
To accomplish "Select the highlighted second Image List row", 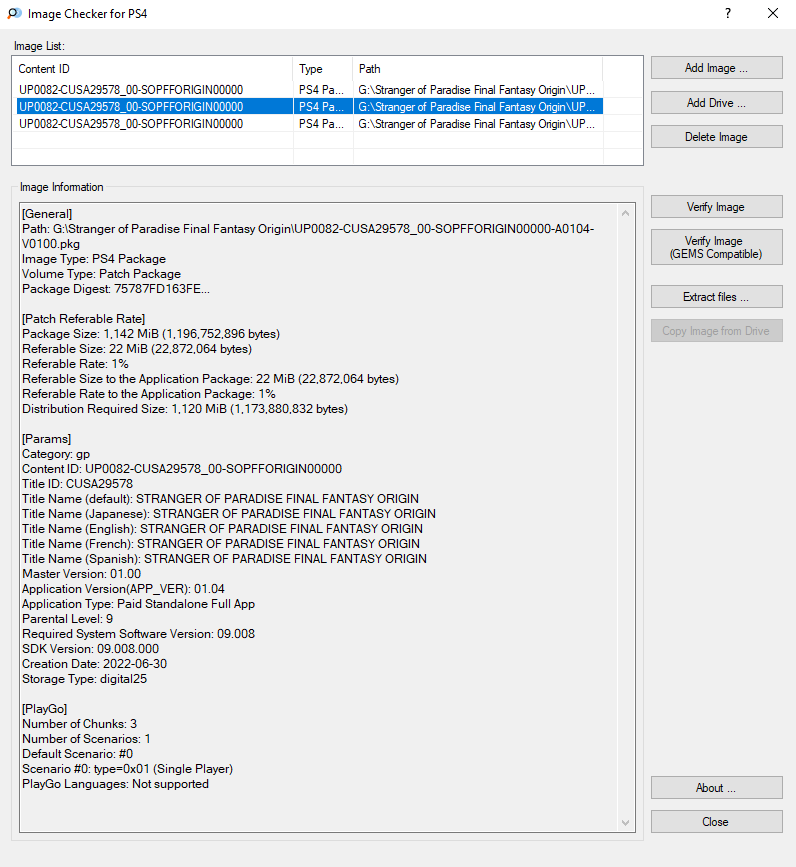I will (310, 107).
